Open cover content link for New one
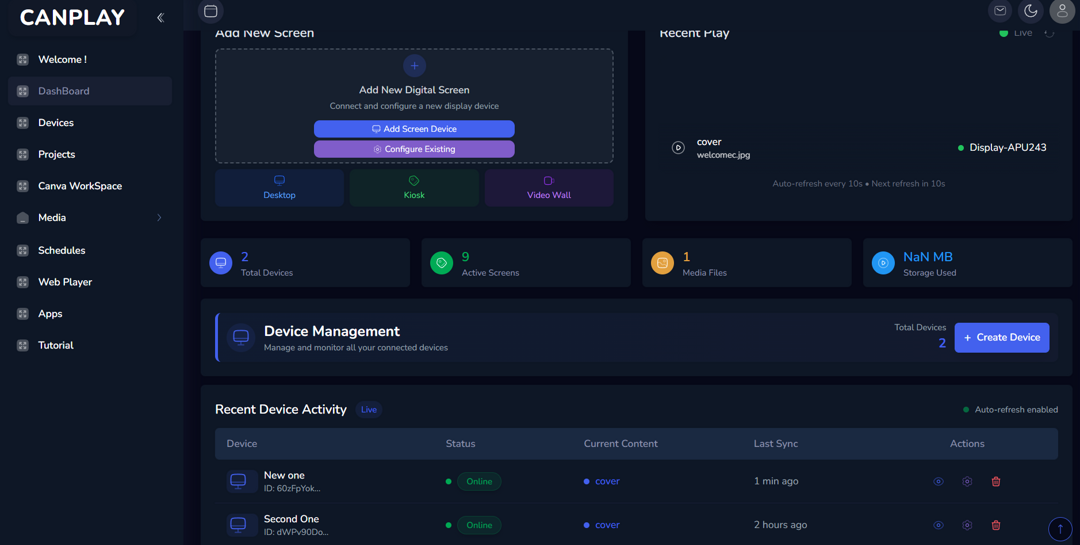Image resolution: width=1080 pixels, height=545 pixels. [607, 482]
